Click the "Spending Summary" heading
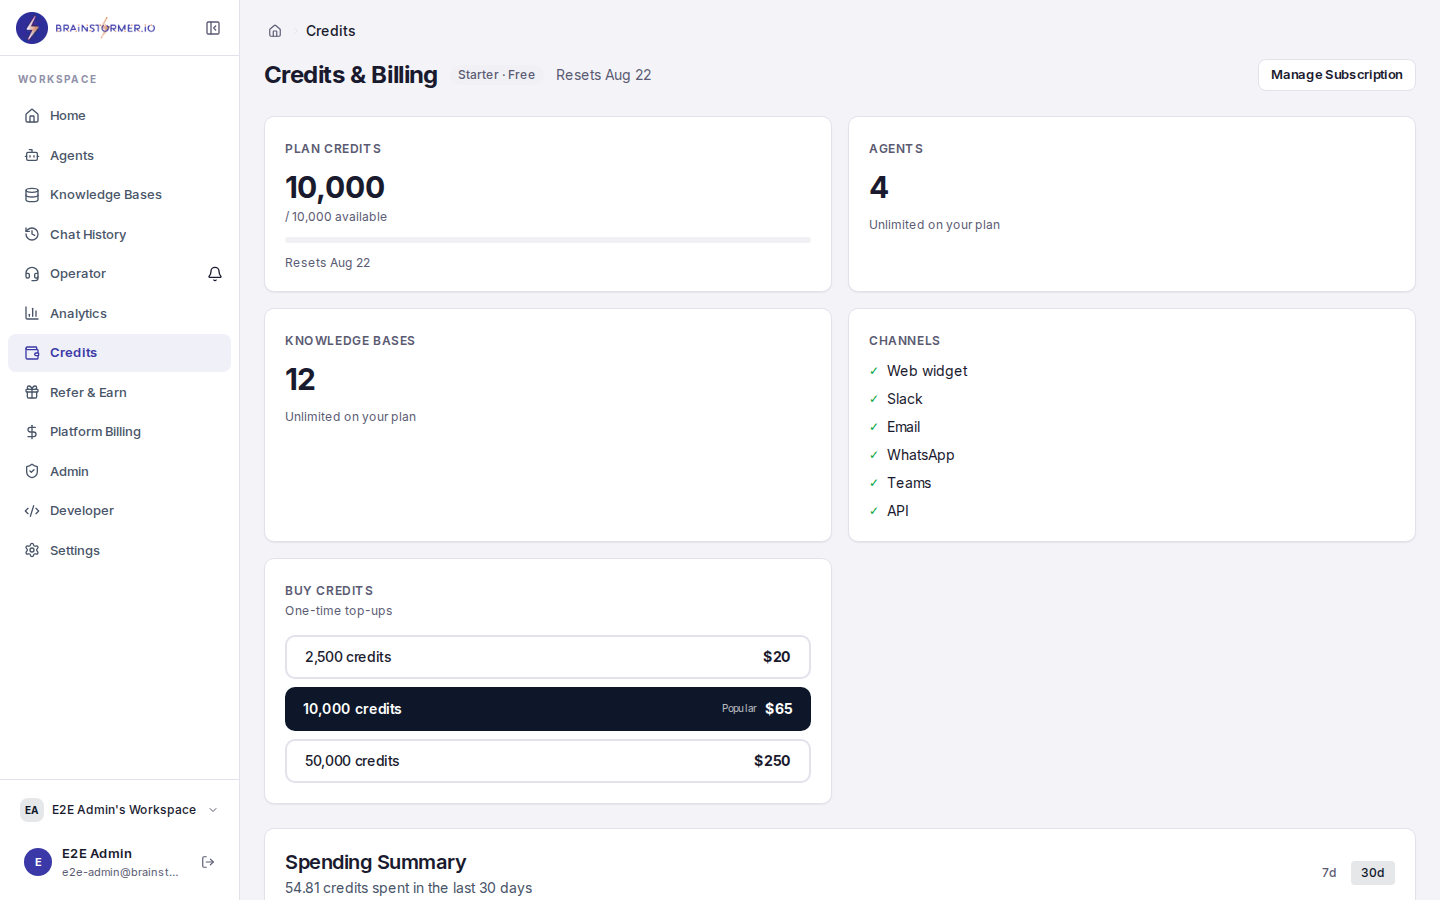The height and width of the screenshot is (900, 1440). (376, 862)
